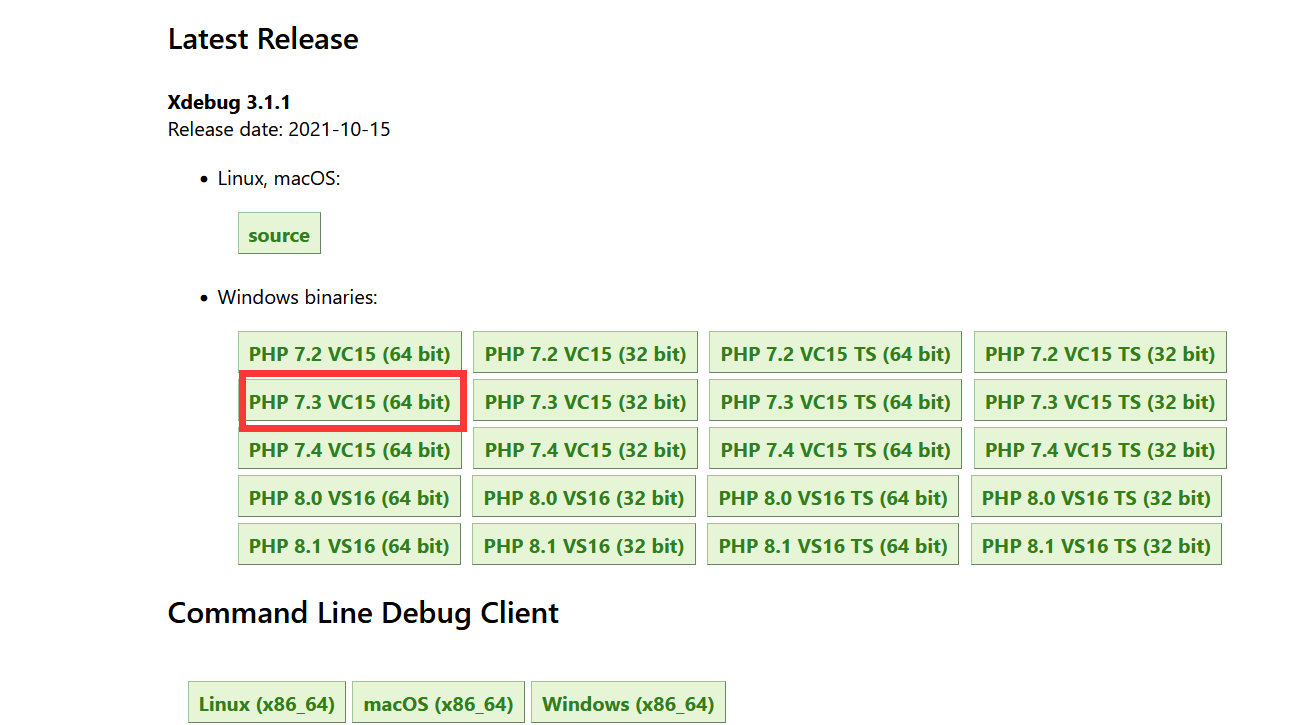Get the macOS (x86_64) debug client
This screenshot has height=725, width=1312.
(438, 703)
